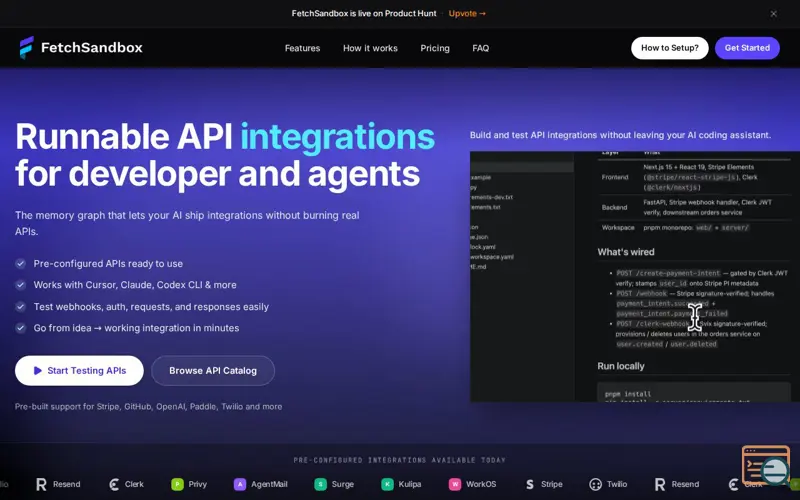Image resolution: width=800 pixels, height=500 pixels.
Task: Select the Surge integration icon
Action: [x=320, y=484]
